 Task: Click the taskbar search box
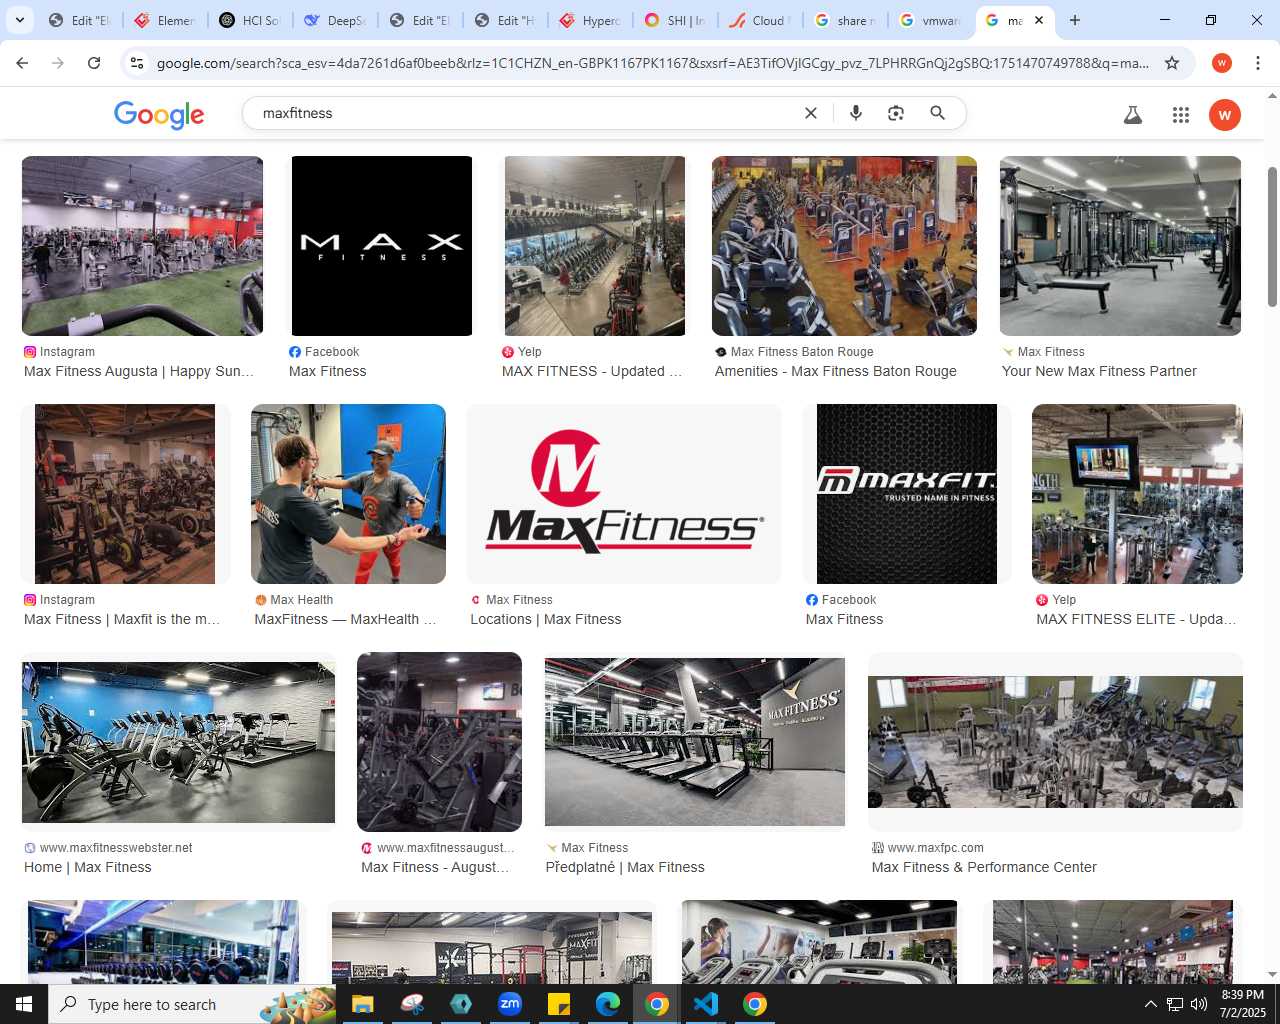click(x=192, y=1004)
